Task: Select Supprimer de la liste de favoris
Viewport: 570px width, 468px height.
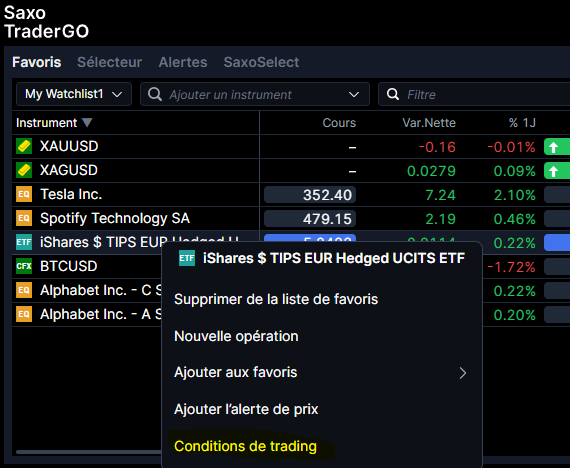Action: [276, 299]
